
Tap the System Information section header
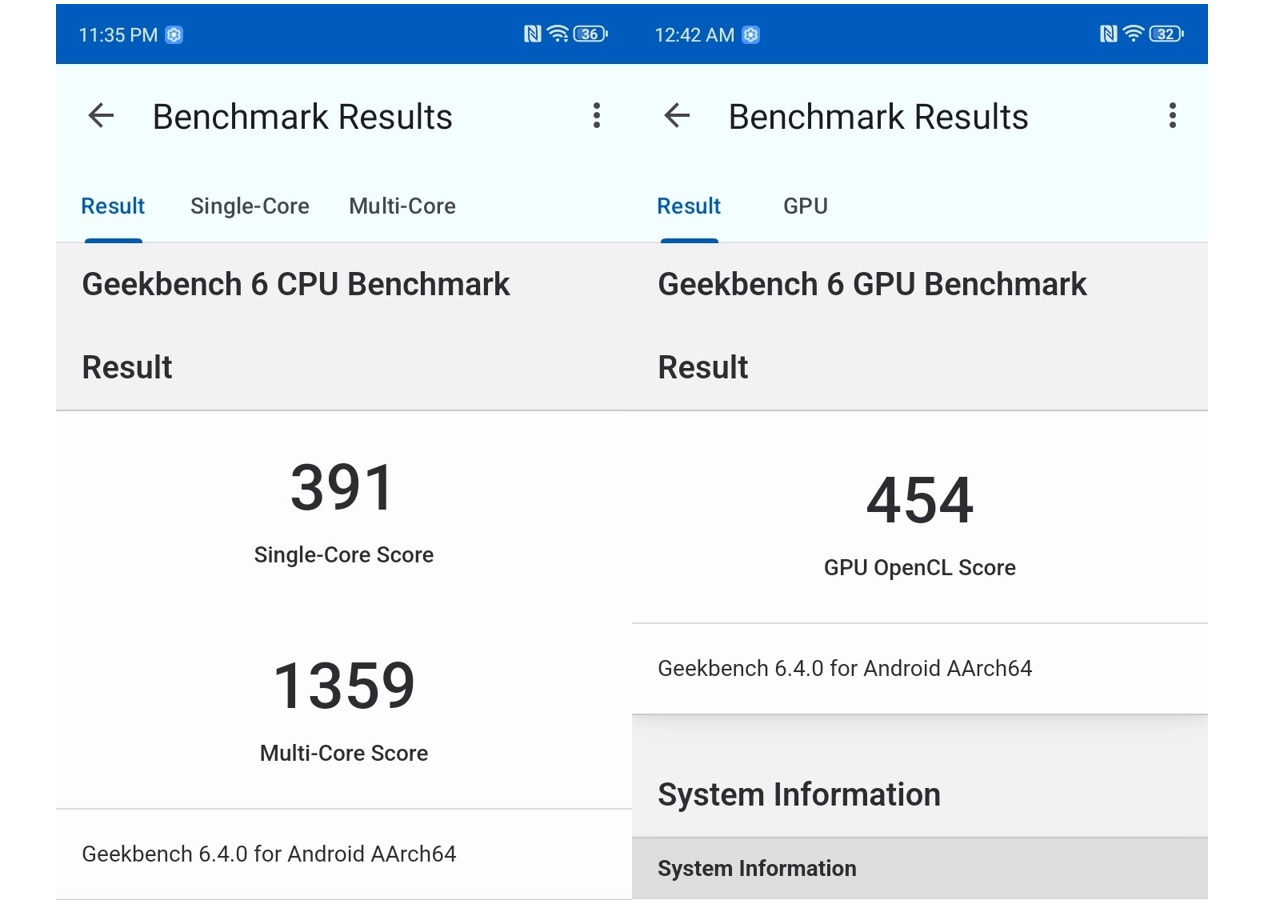tap(799, 795)
